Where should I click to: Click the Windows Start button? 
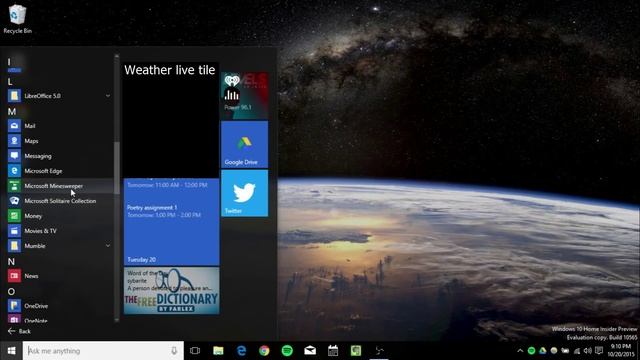(x=11, y=351)
